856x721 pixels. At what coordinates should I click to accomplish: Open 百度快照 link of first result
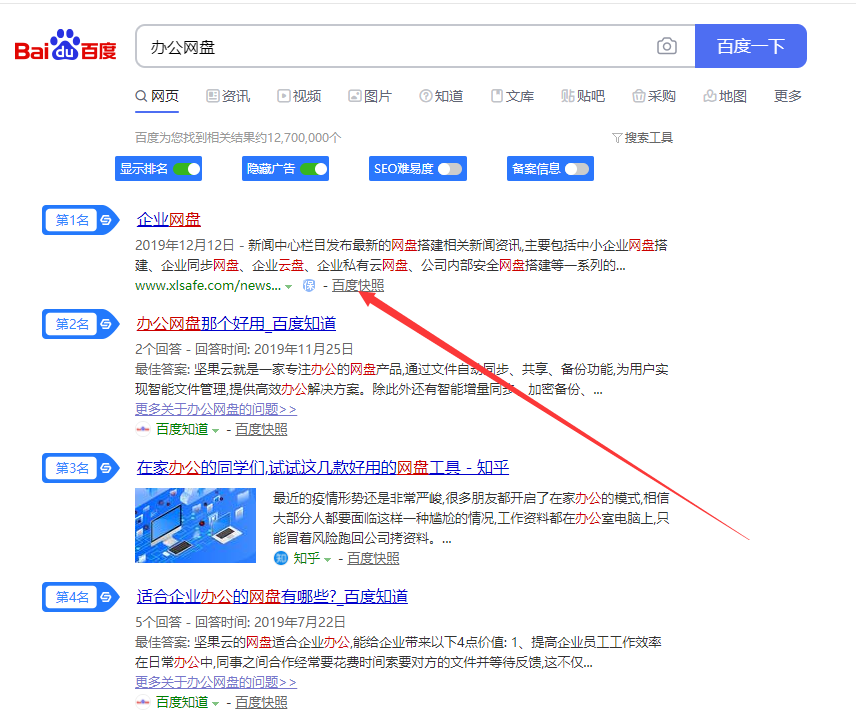(x=358, y=285)
